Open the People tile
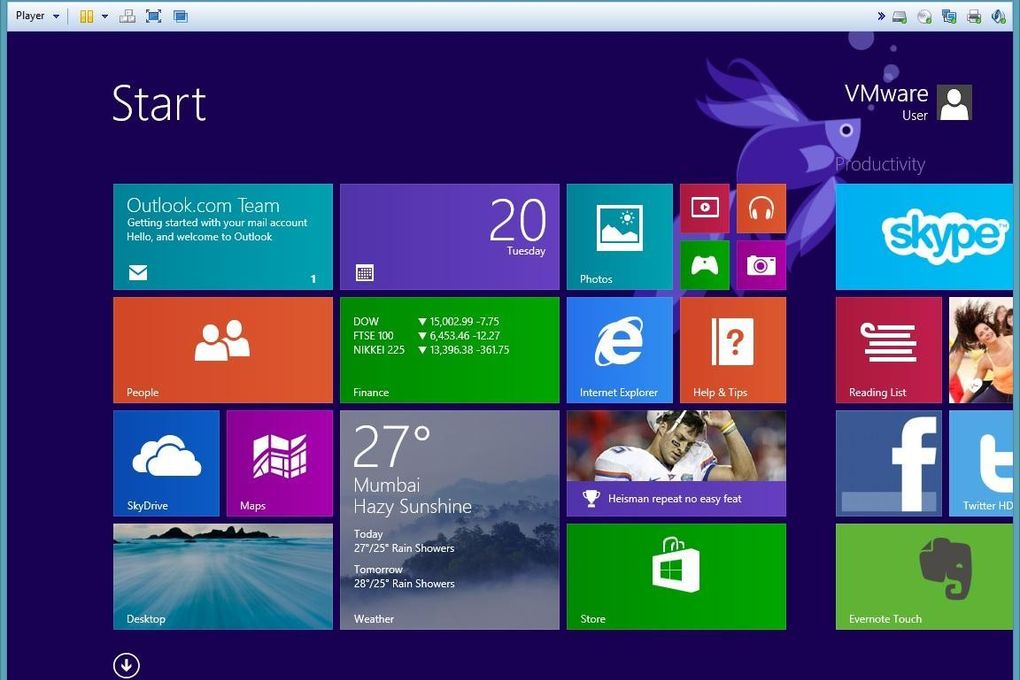This screenshot has height=680, width=1020. [x=222, y=350]
